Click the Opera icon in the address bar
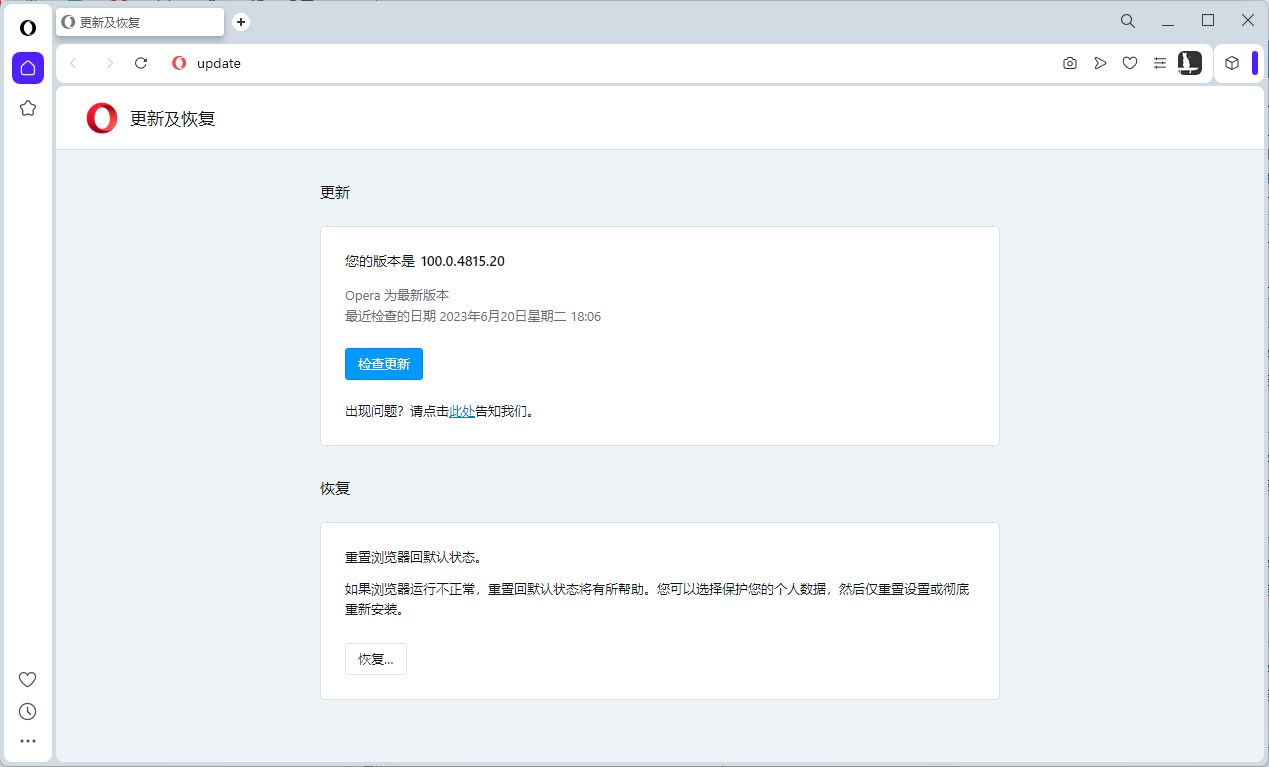The height and width of the screenshot is (767, 1269). point(179,63)
